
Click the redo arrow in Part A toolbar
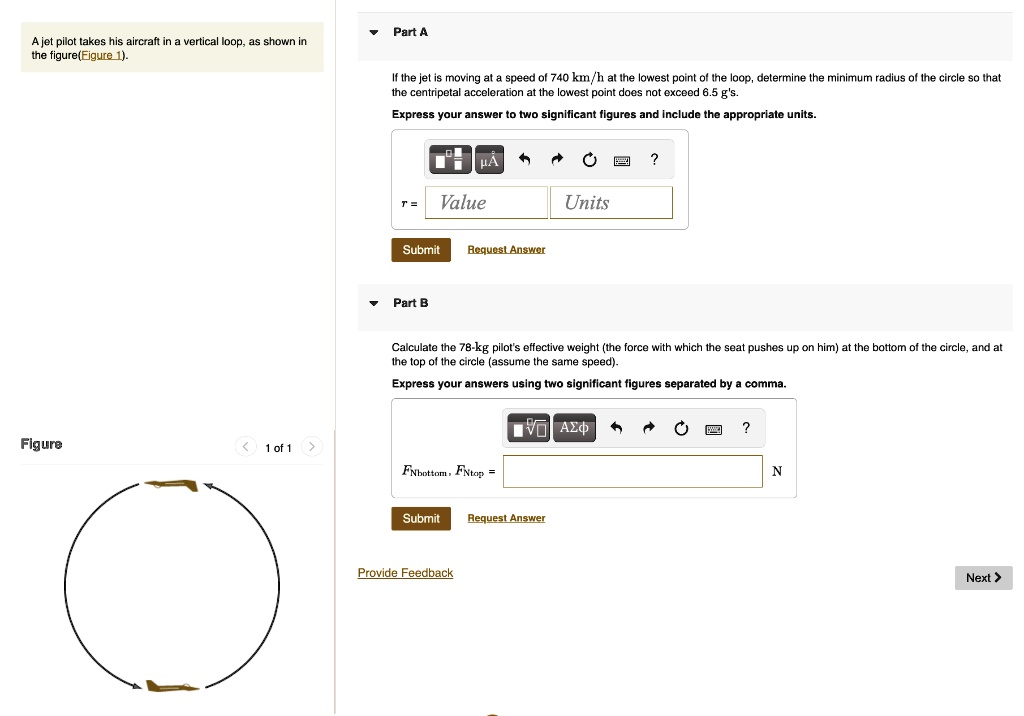click(556, 159)
